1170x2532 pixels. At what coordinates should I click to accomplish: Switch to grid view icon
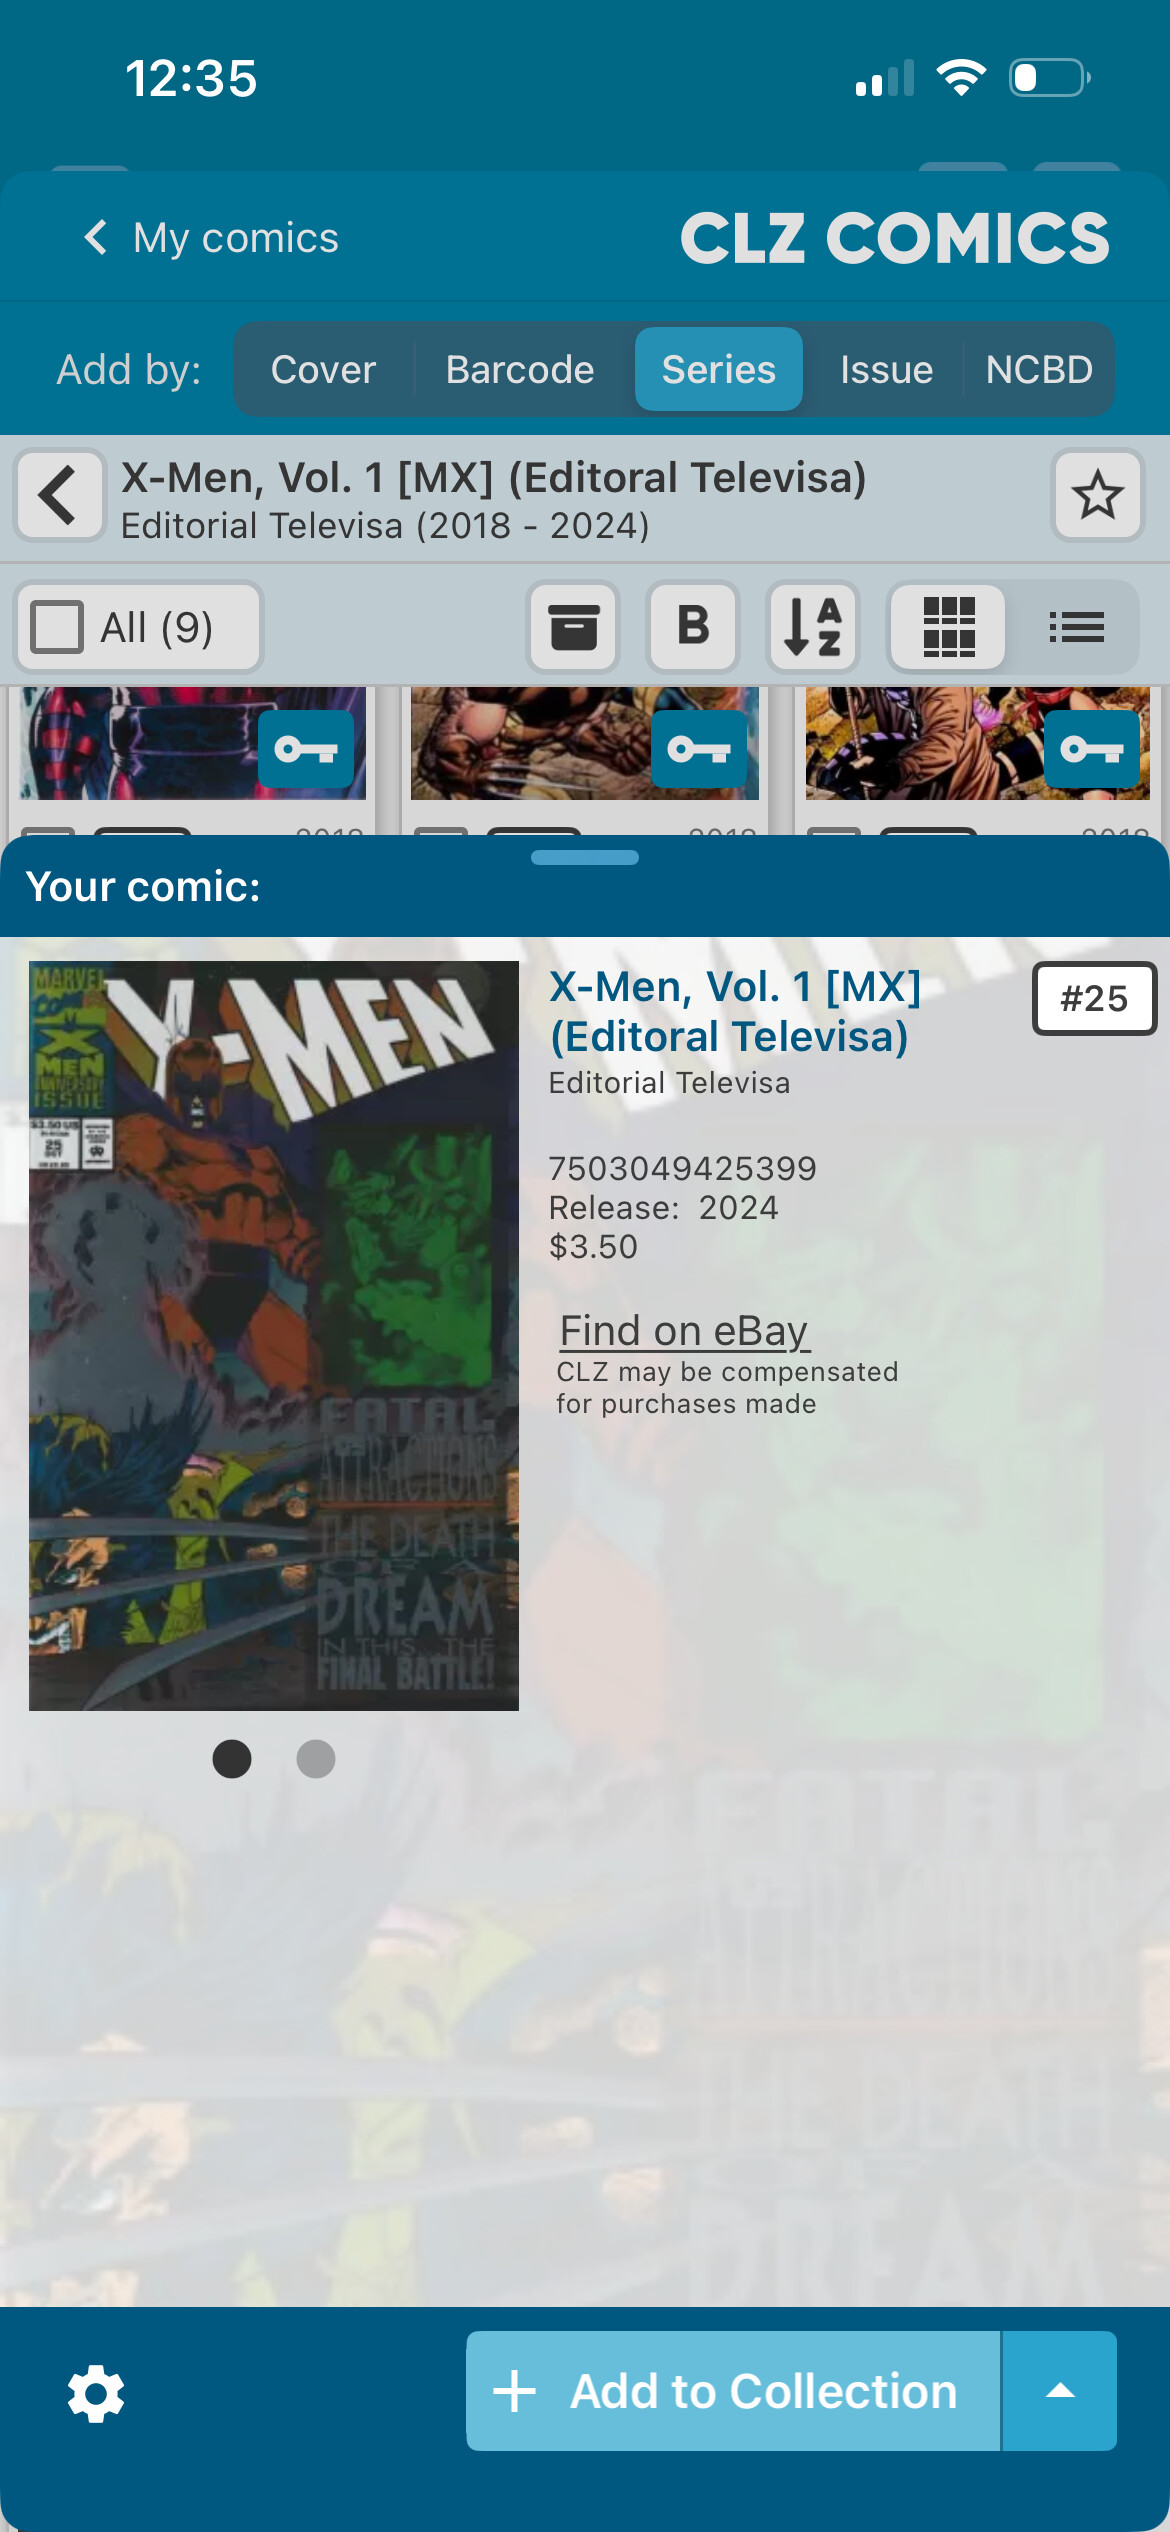[948, 627]
